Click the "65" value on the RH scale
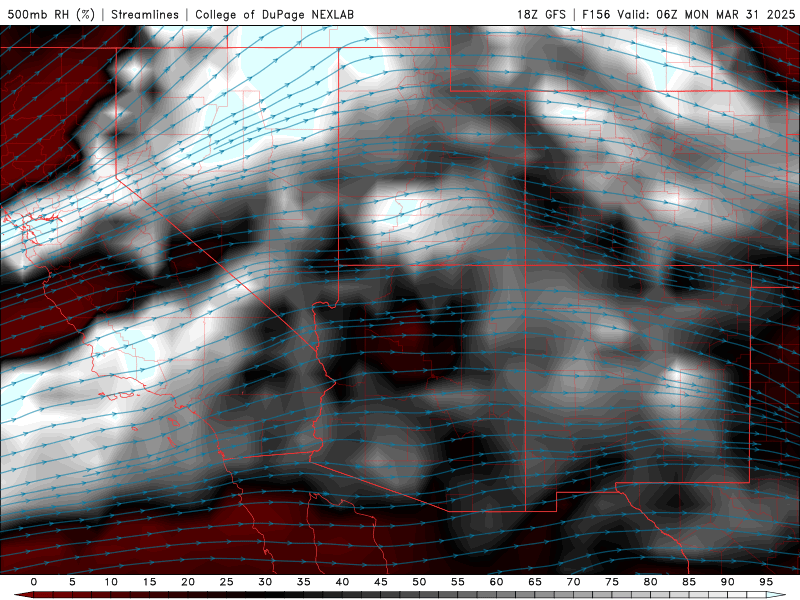Viewport: 800px width, 600px height. point(535,582)
